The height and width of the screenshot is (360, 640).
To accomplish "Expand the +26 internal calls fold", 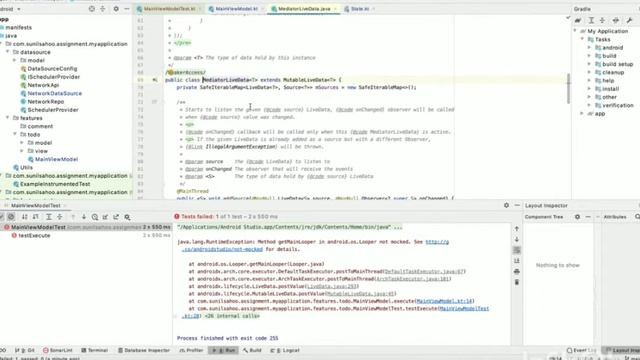I will pyautogui.click(x=232, y=316).
